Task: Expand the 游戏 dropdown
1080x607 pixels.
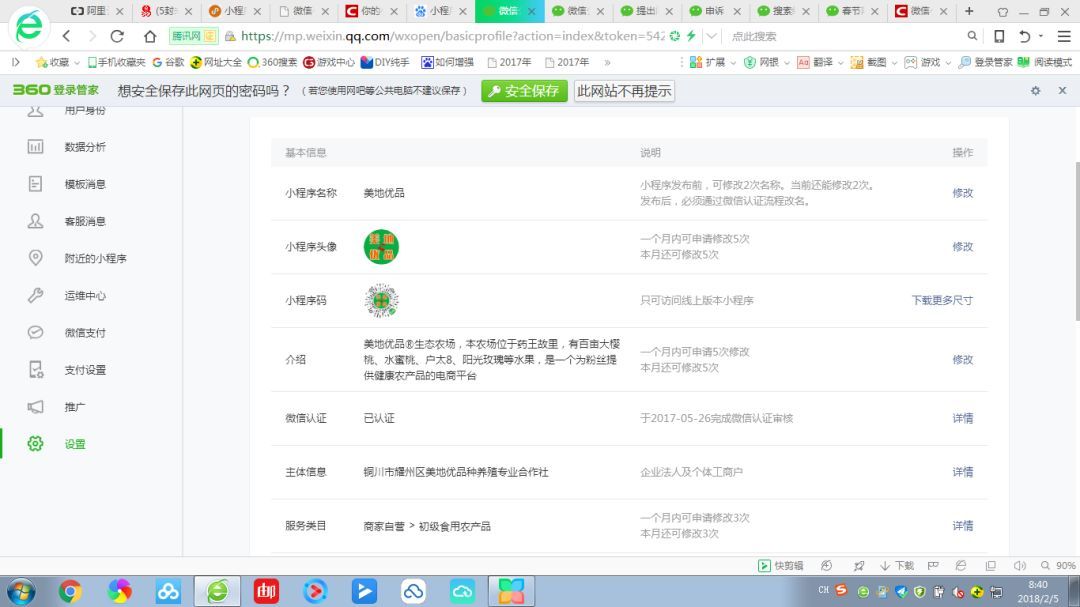Action: 948,63
